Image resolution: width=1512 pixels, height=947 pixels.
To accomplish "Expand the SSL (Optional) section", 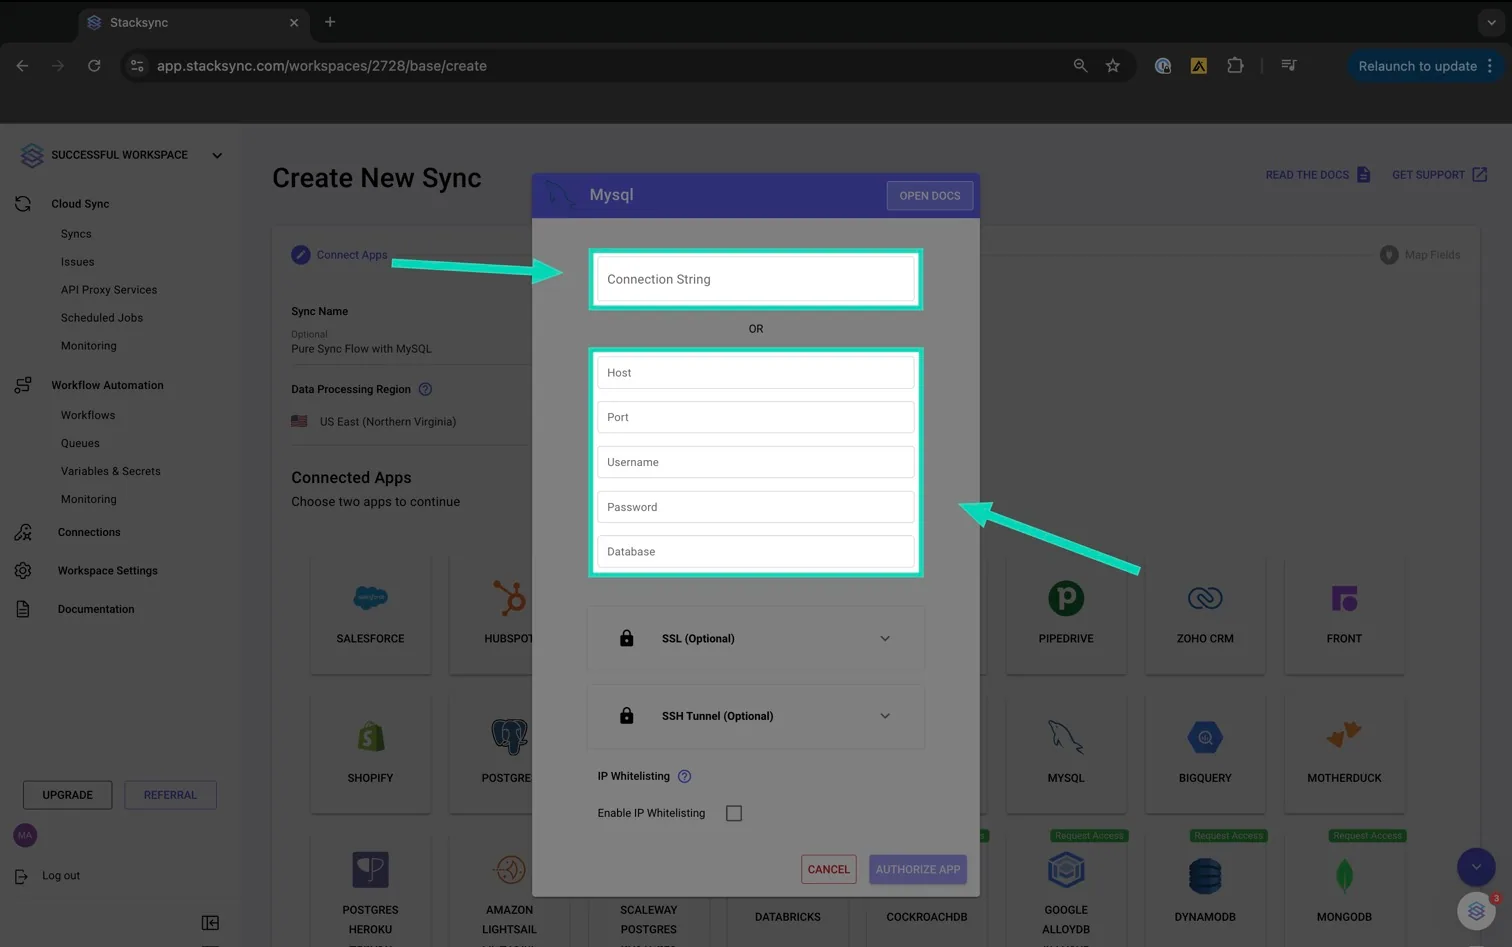I will point(756,638).
